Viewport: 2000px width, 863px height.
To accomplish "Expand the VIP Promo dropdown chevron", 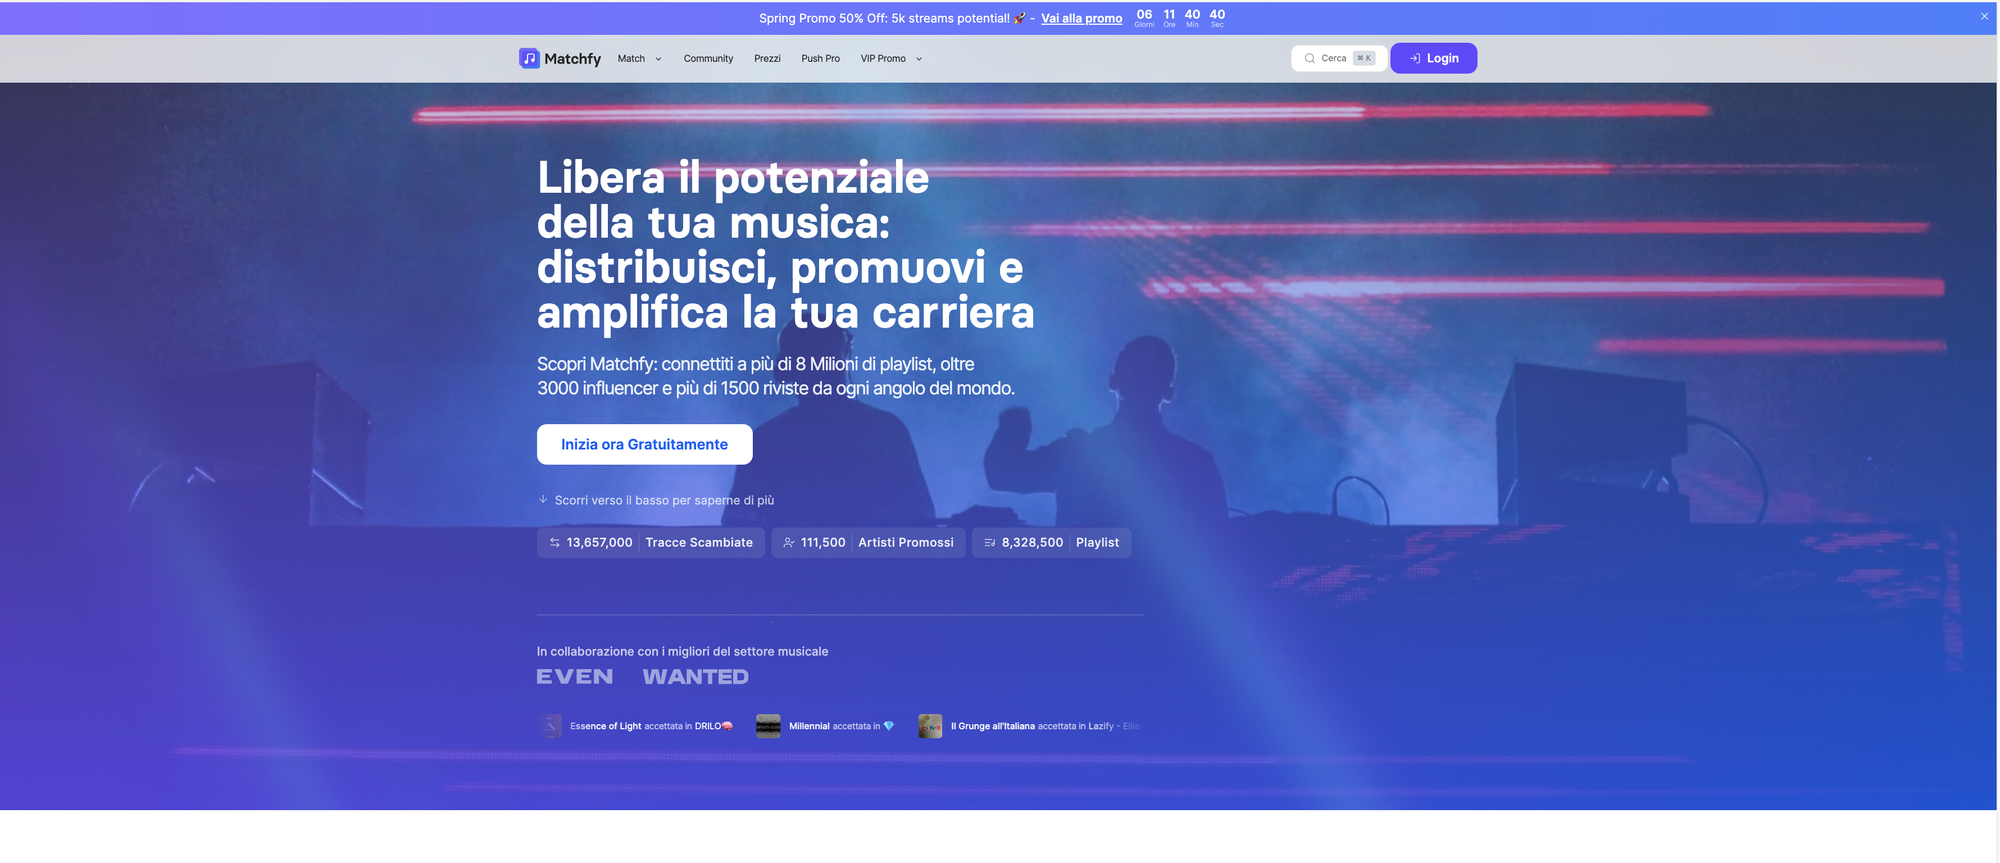I will click(x=919, y=59).
